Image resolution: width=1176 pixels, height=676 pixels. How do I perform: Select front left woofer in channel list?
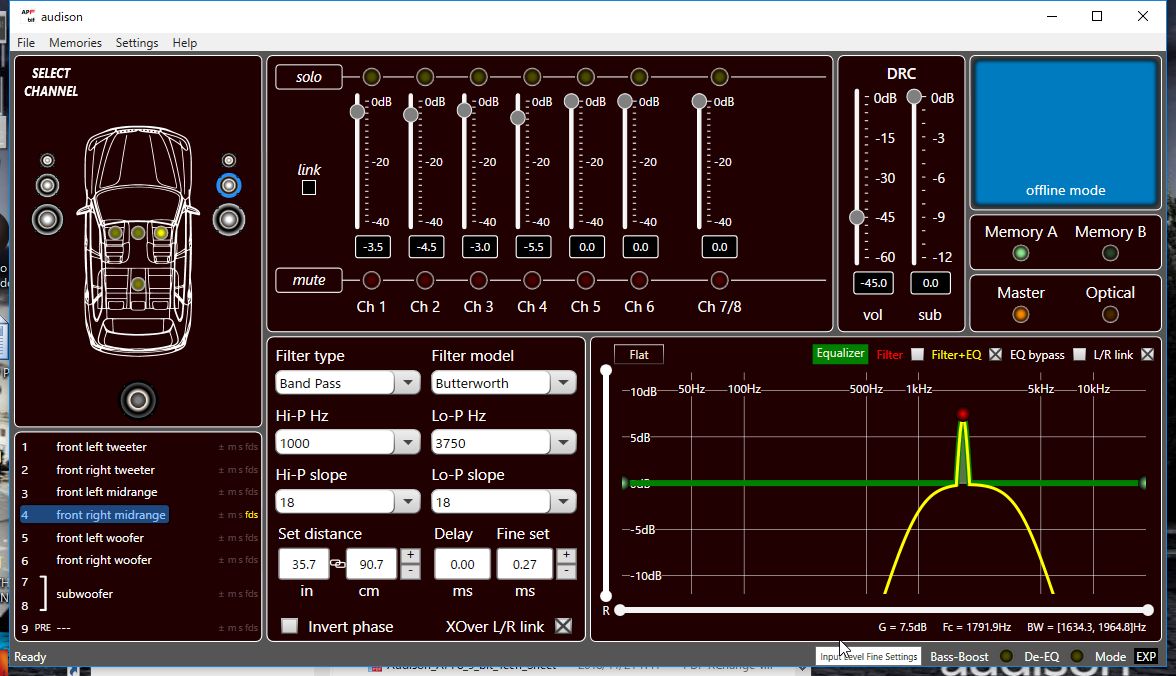click(100, 537)
